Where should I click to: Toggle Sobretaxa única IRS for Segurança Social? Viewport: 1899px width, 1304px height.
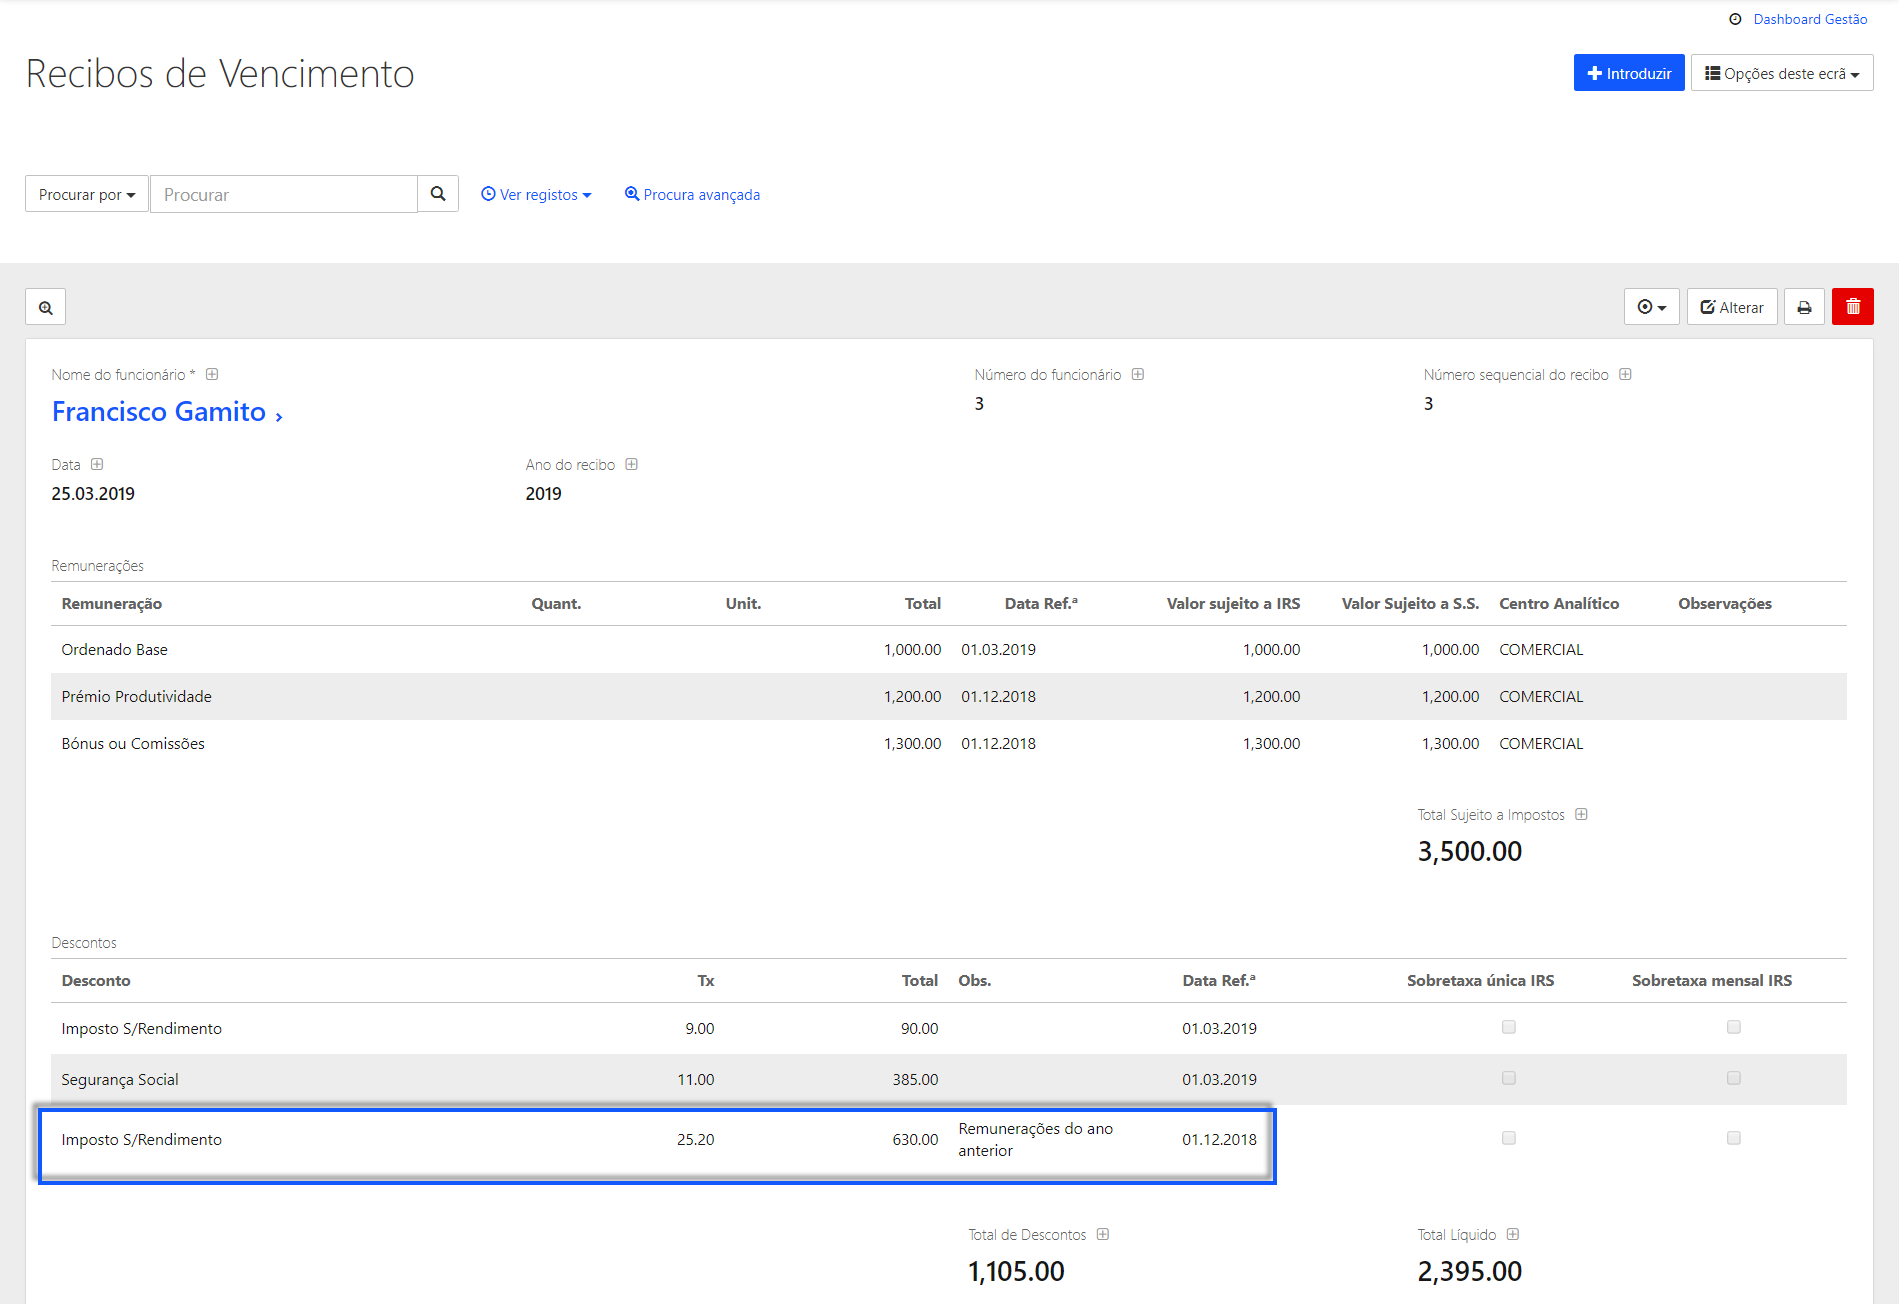[1509, 1078]
